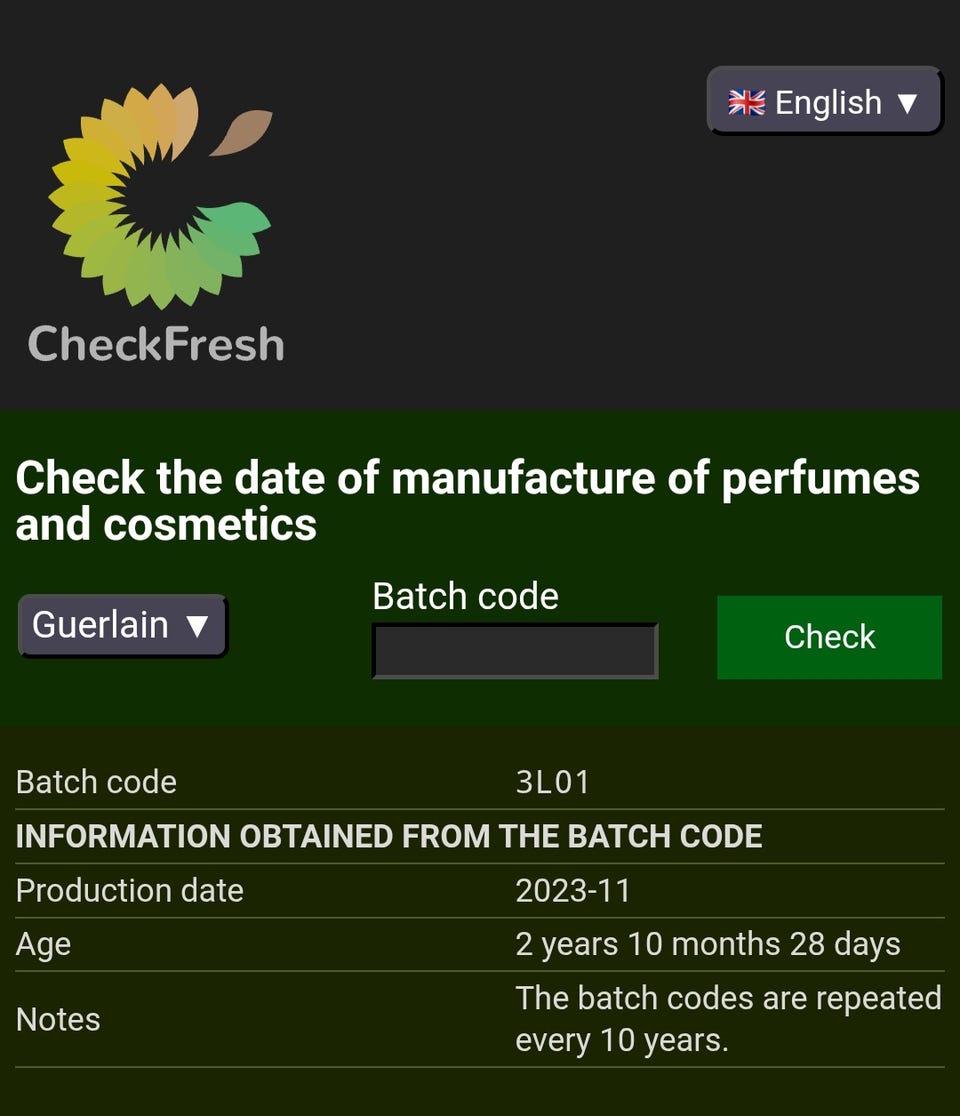Click the brown leaf on the logo
The height and width of the screenshot is (1116, 960).
[241, 132]
